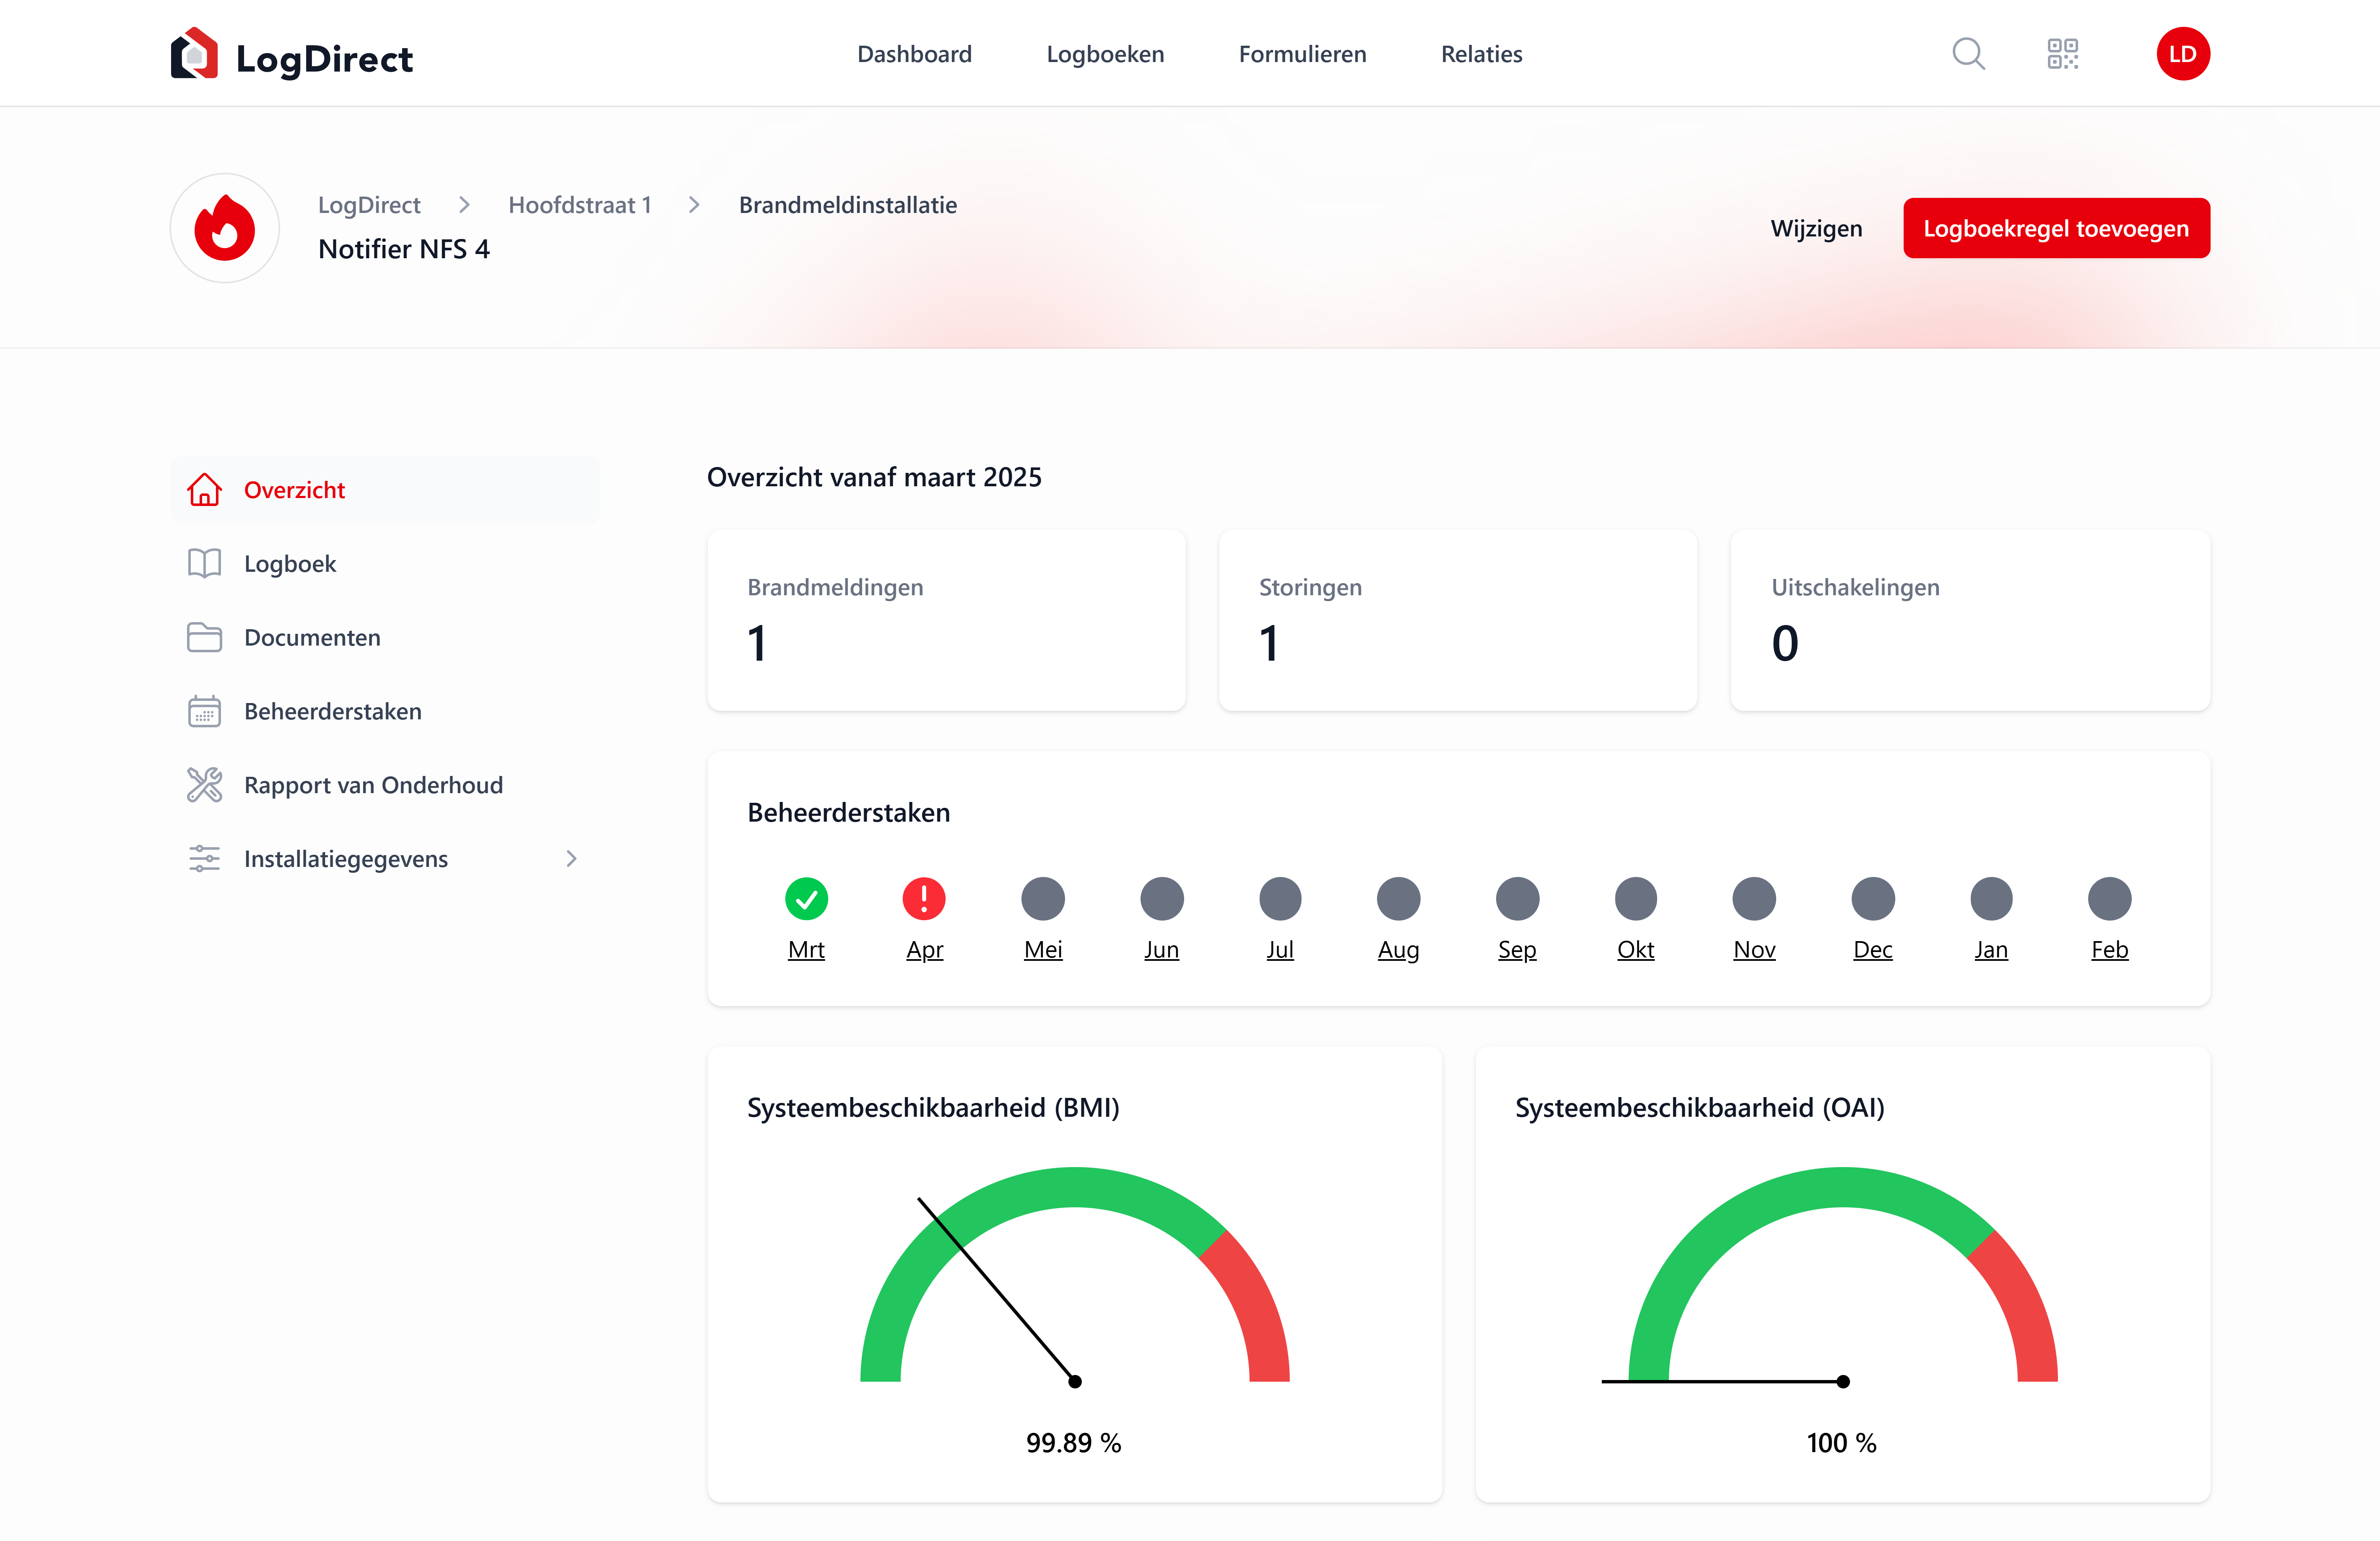Open the Formulieren menu item
This screenshot has width=2380, height=1541.
(x=1302, y=54)
